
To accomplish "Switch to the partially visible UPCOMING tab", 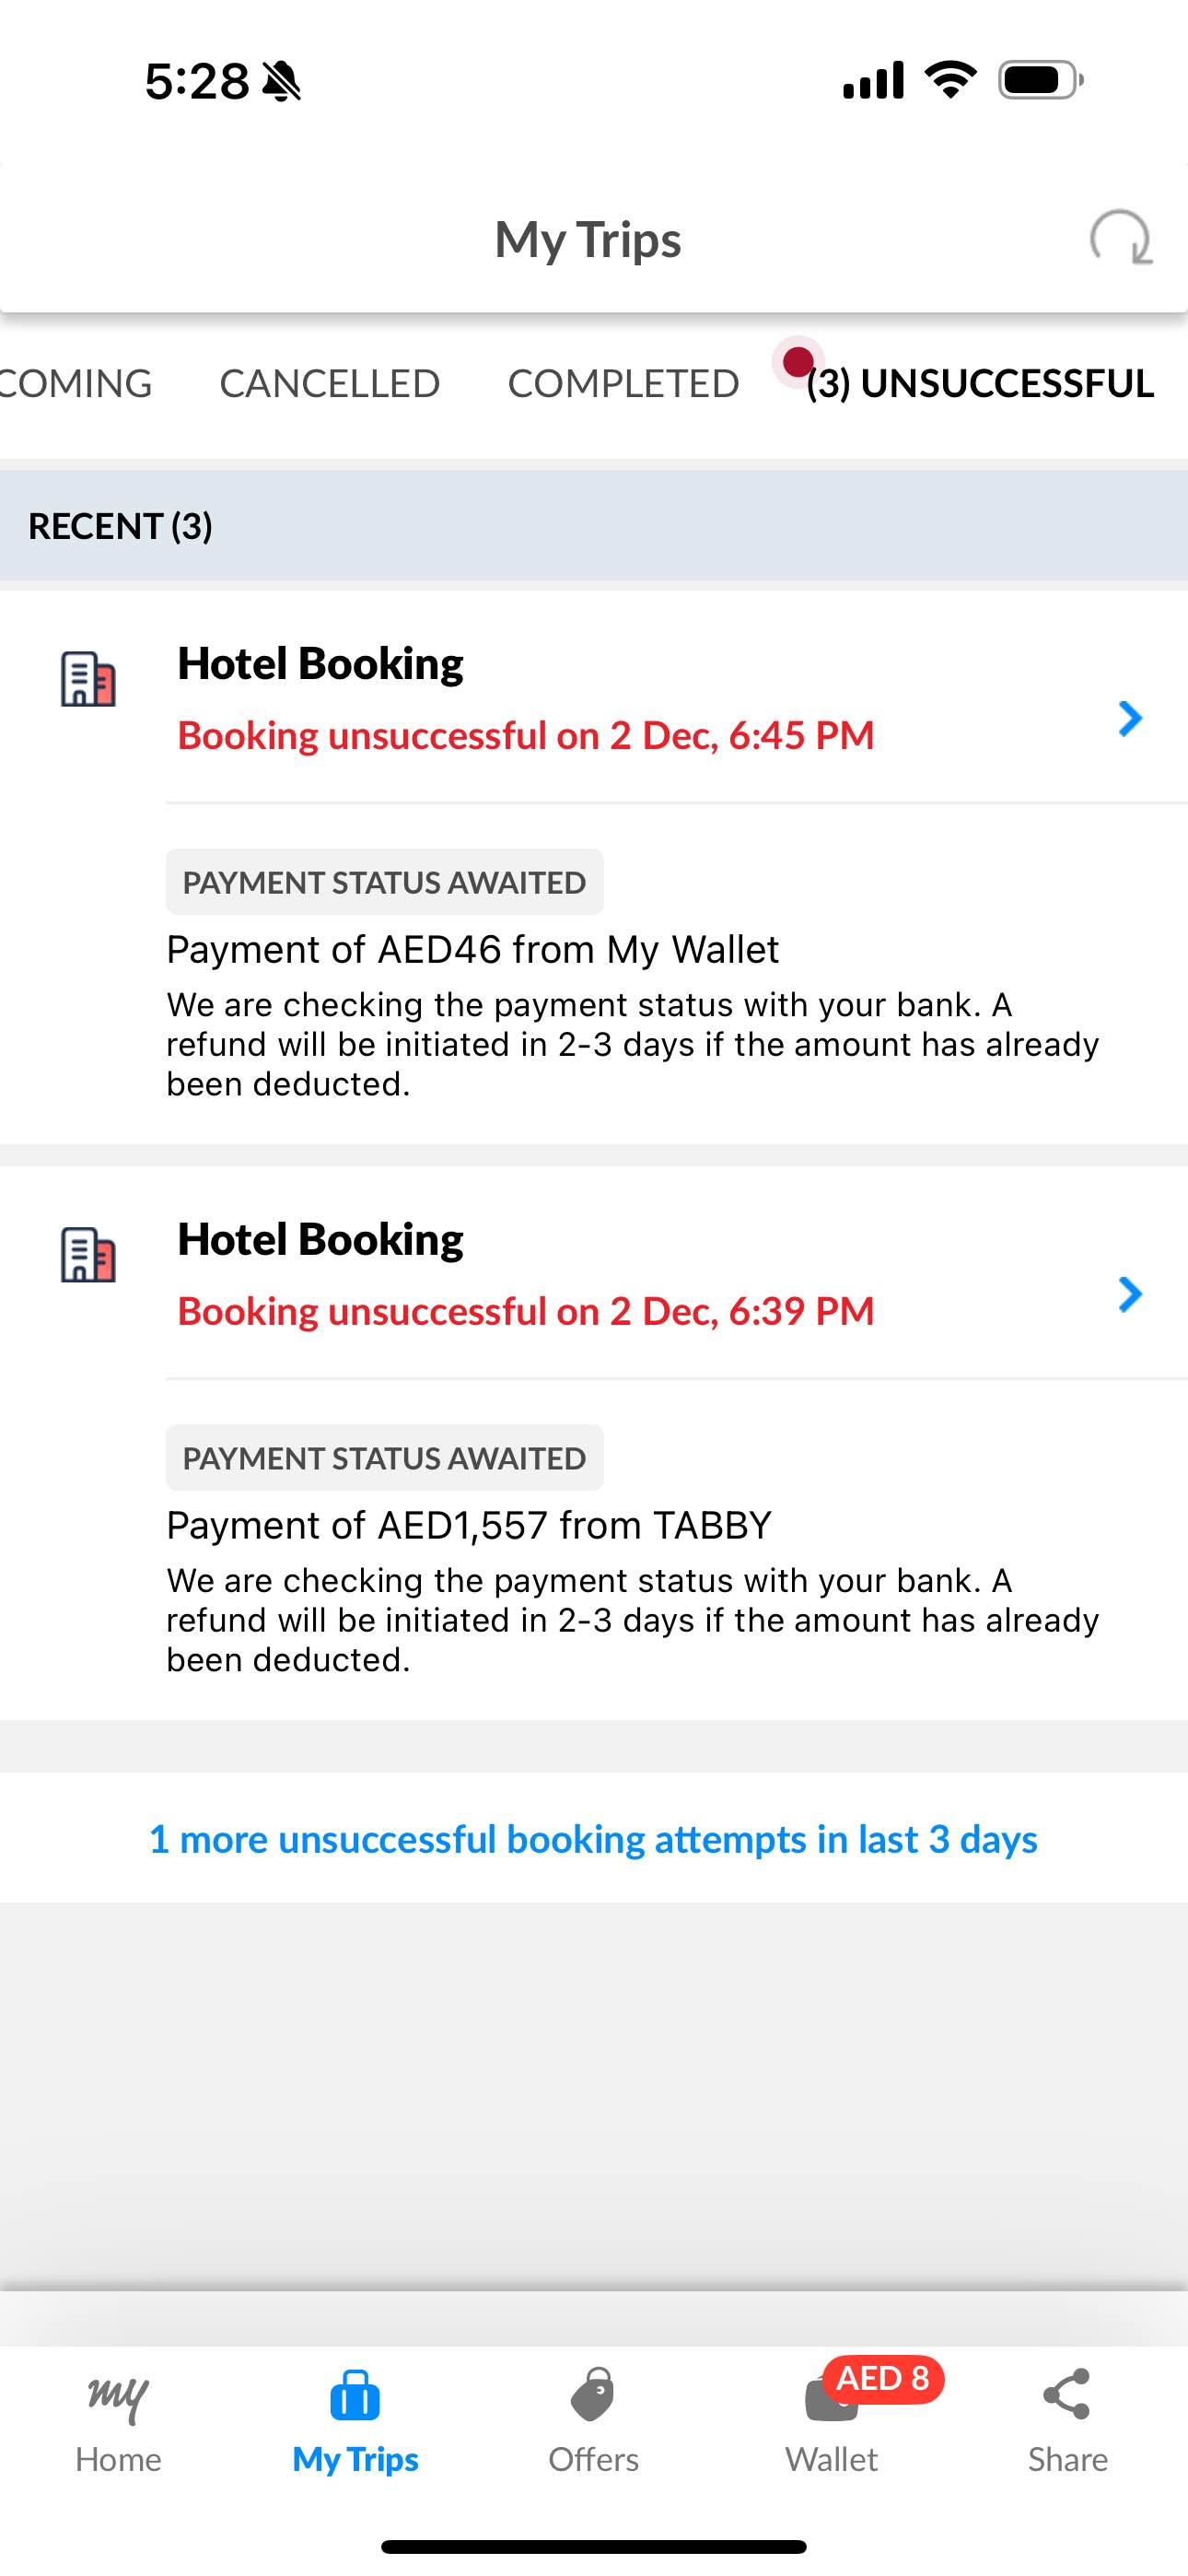I will pos(76,384).
